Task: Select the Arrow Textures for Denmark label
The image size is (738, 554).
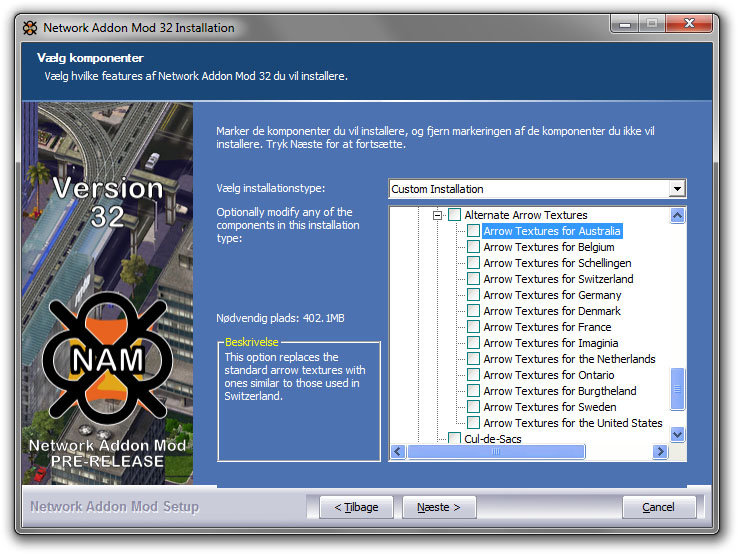Action: (552, 311)
